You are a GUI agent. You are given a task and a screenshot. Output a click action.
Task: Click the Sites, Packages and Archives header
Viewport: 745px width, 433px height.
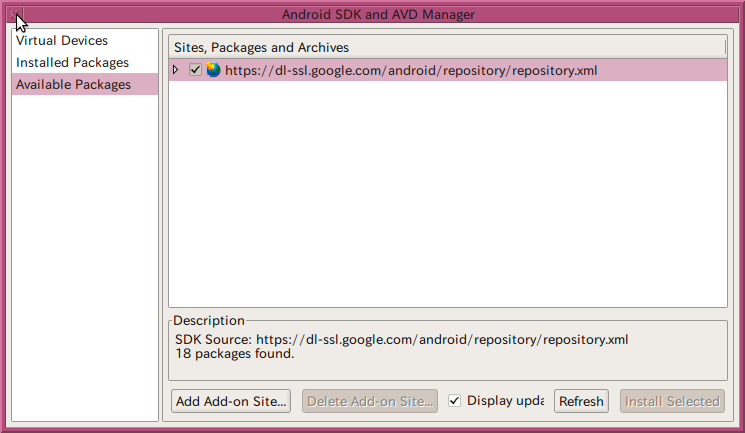point(261,48)
